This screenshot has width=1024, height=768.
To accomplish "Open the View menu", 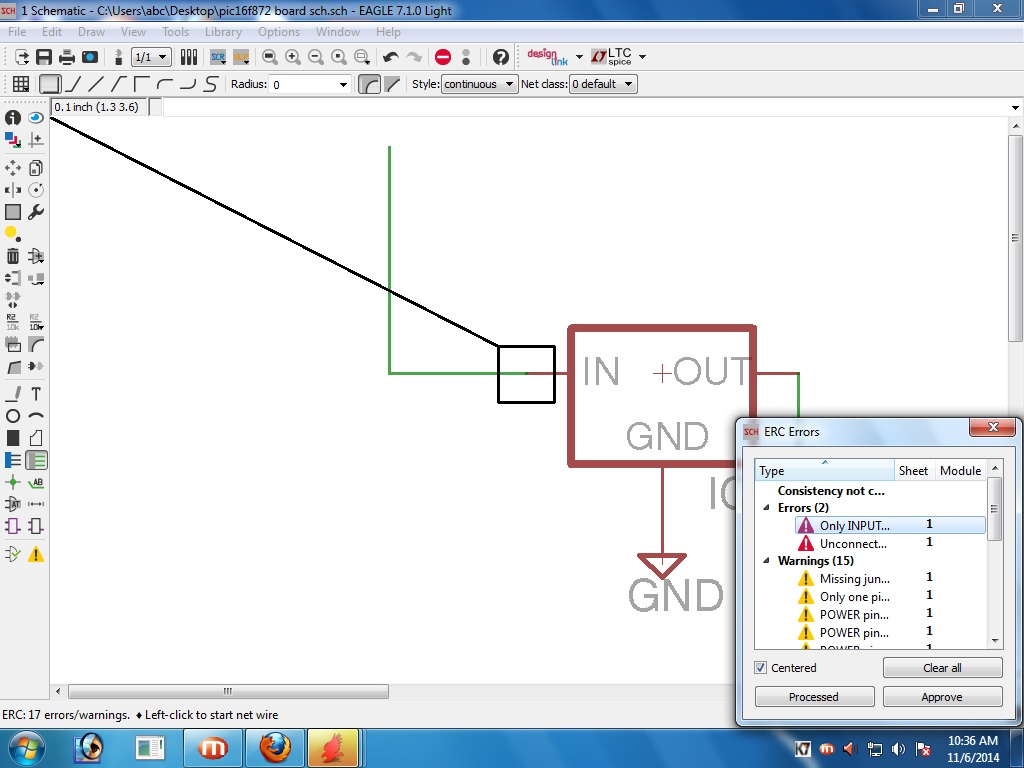I will tap(133, 31).
